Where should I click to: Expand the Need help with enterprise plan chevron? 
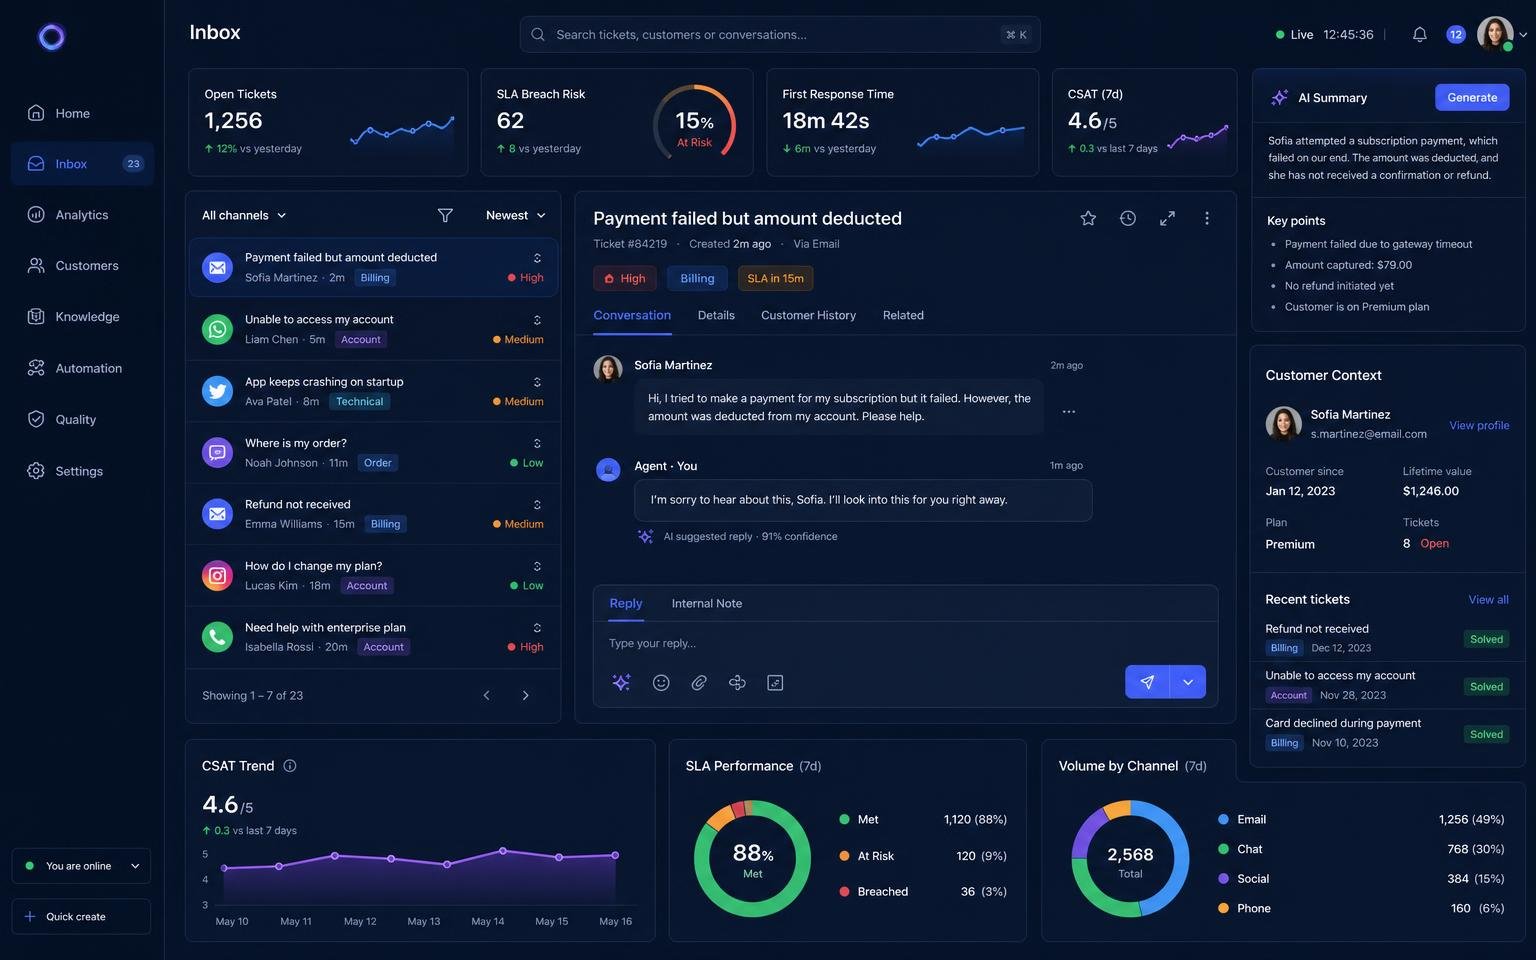point(537,628)
